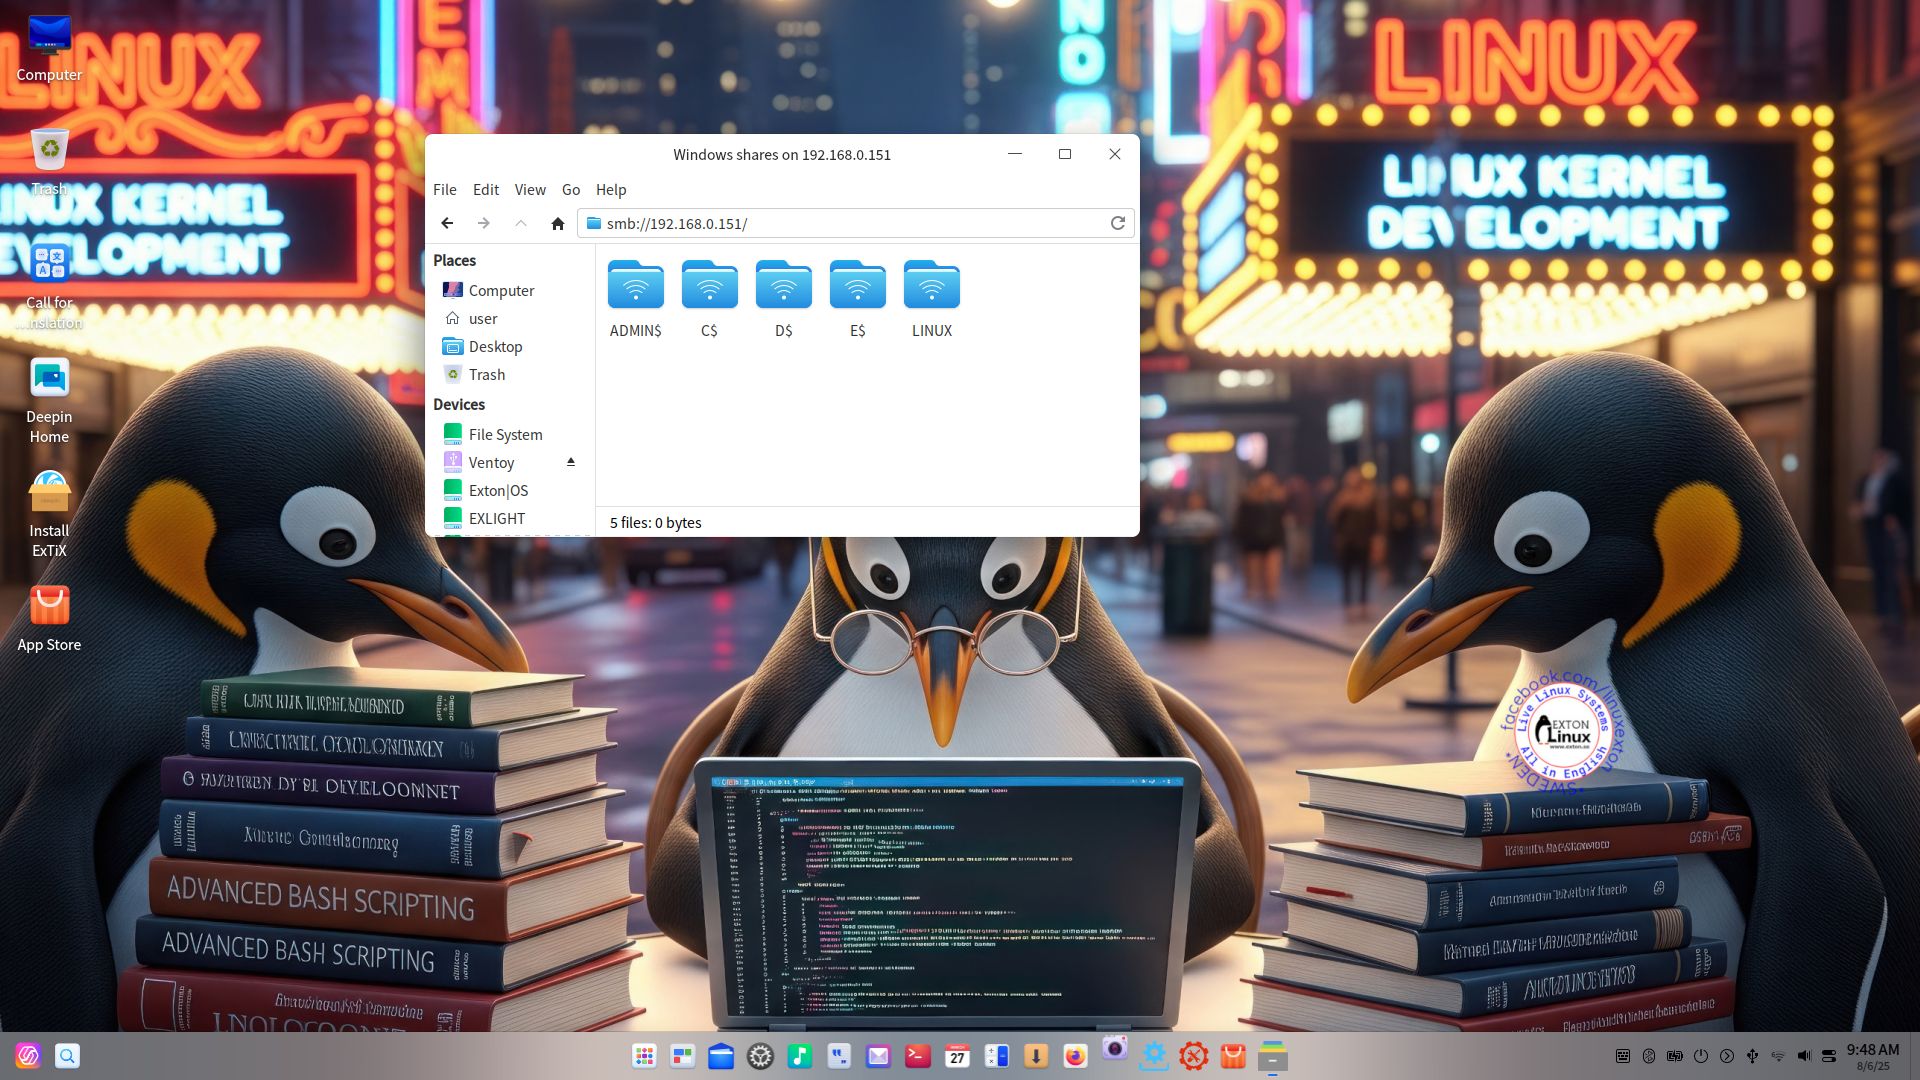Image resolution: width=1920 pixels, height=1080 pixels.
Task: Click the Bluetooth tray icon
Action: coord(1649,1056)
